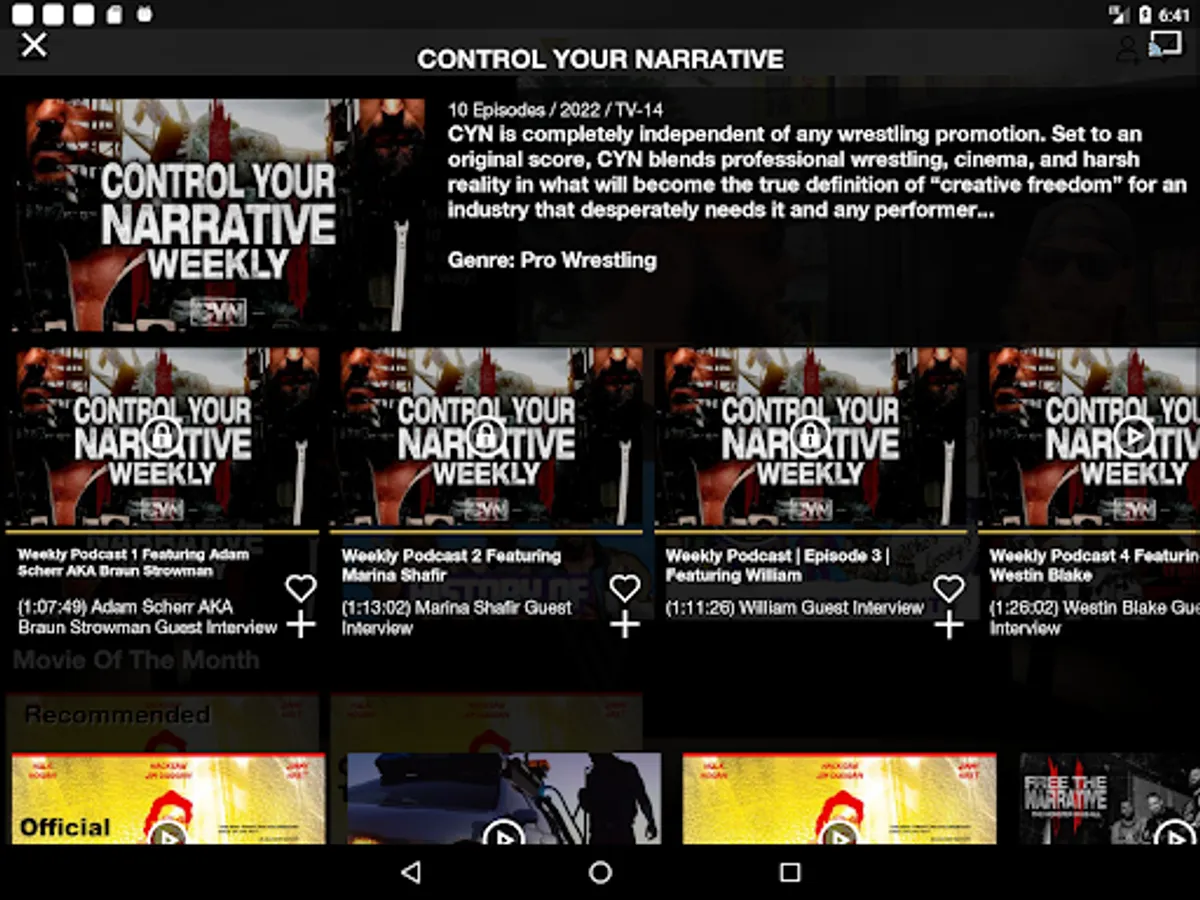Tap the Android Back navigation button

(x=410, y=873)
